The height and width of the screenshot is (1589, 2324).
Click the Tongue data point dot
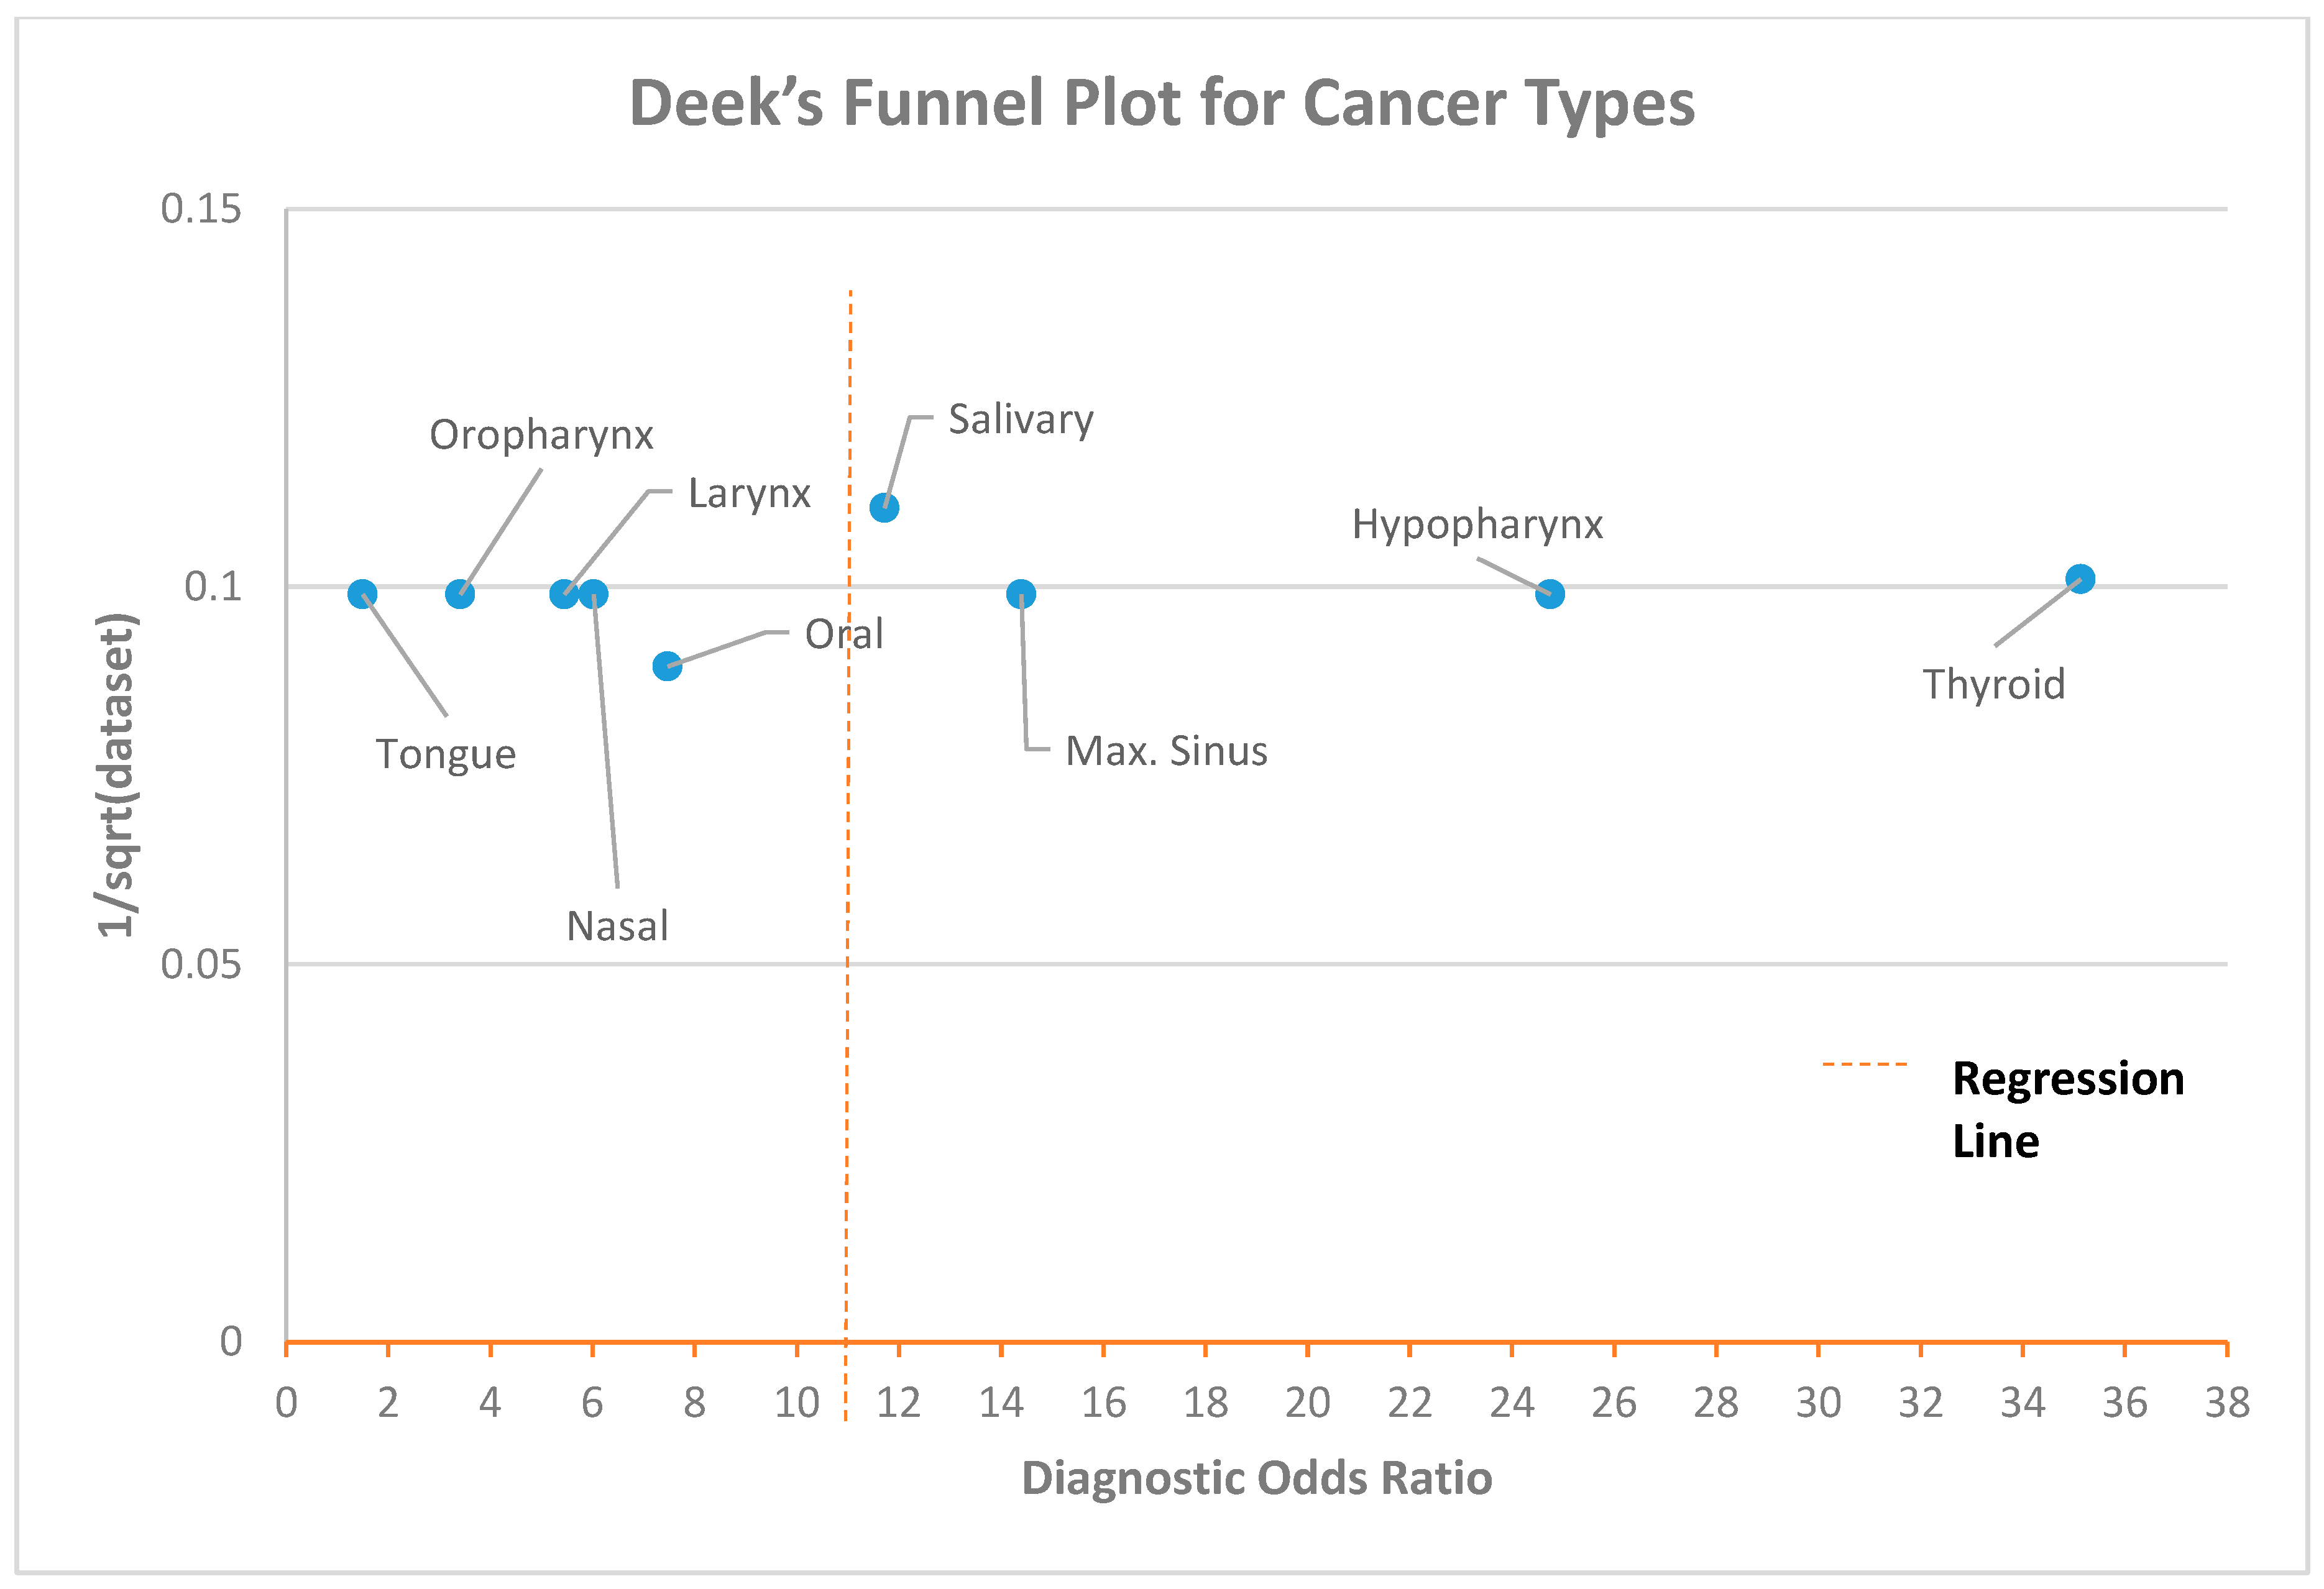pos(362,594)
